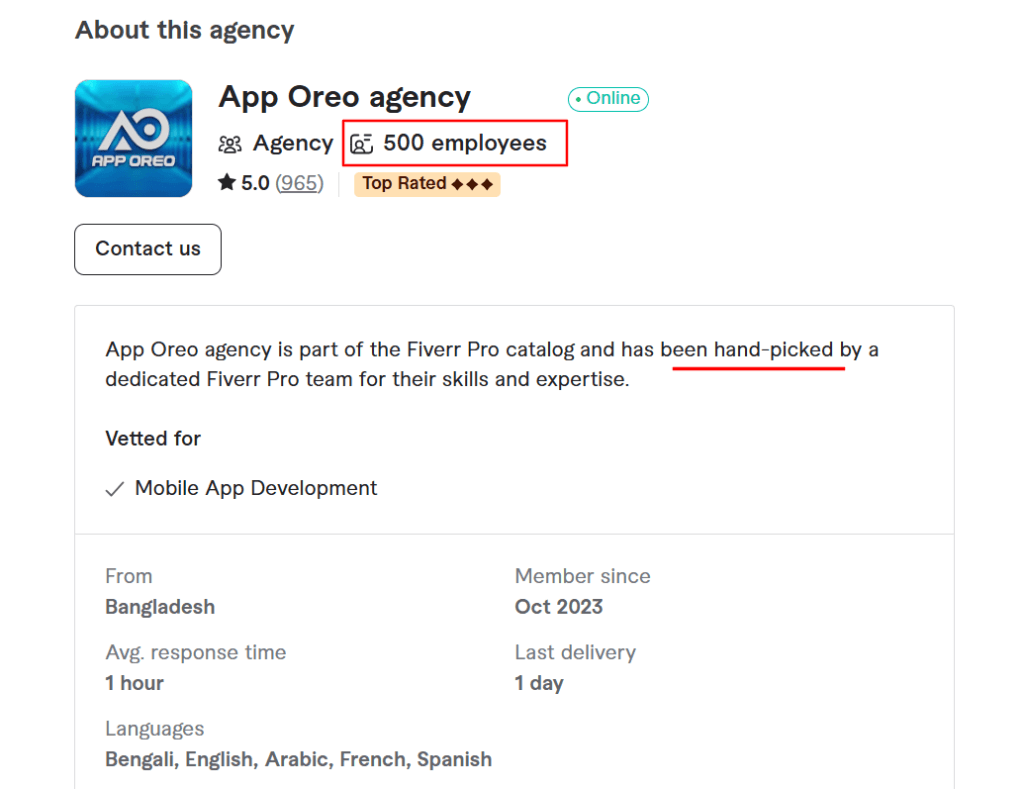This screenshot has height=789, width=1024.
Task: Toggle the Online status indicator
Action: pos(608,99)
